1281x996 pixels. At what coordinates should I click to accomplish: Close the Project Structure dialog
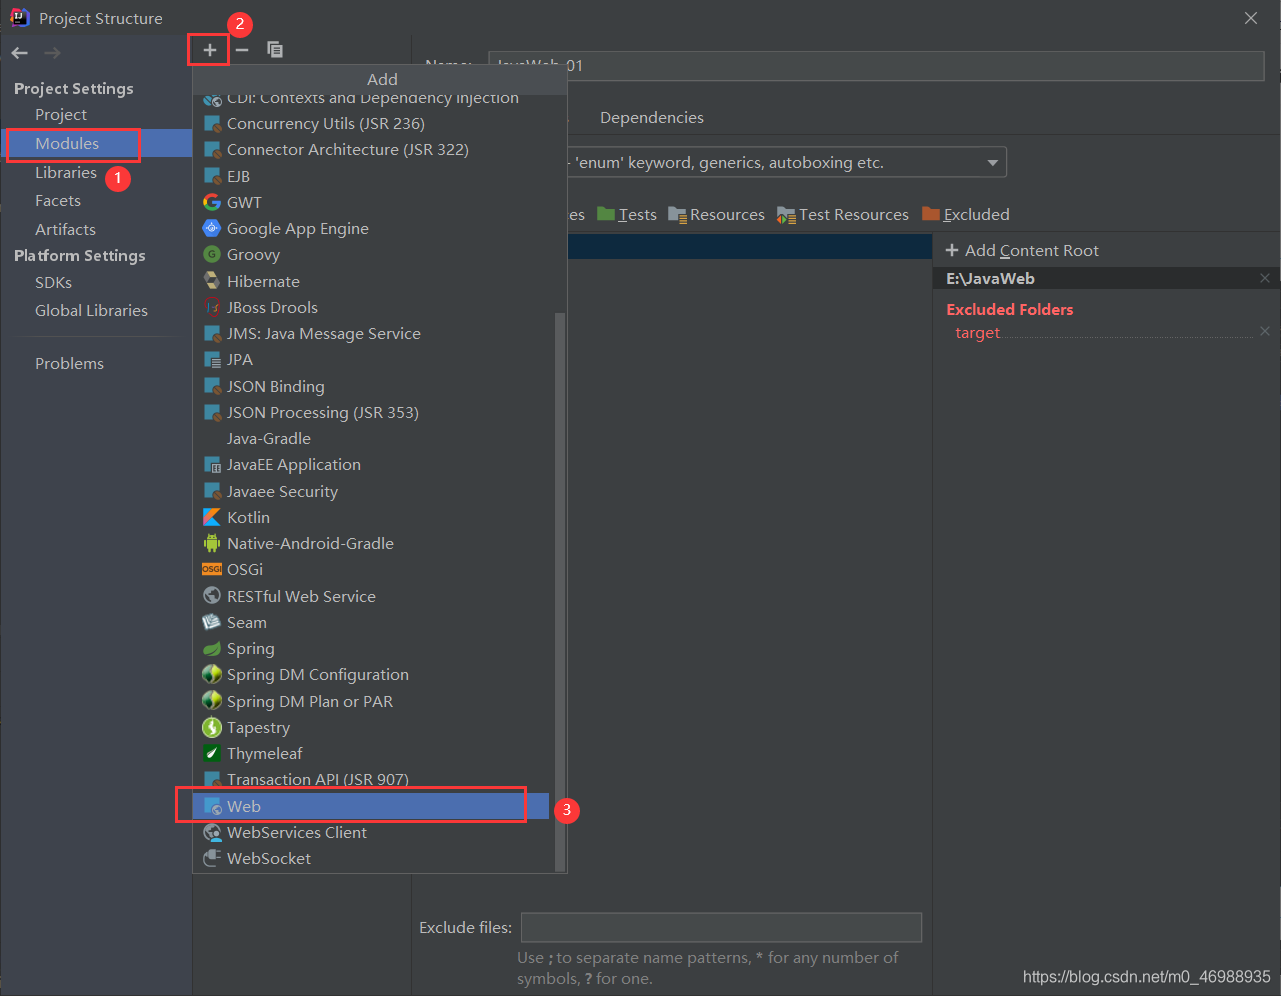1251,18
